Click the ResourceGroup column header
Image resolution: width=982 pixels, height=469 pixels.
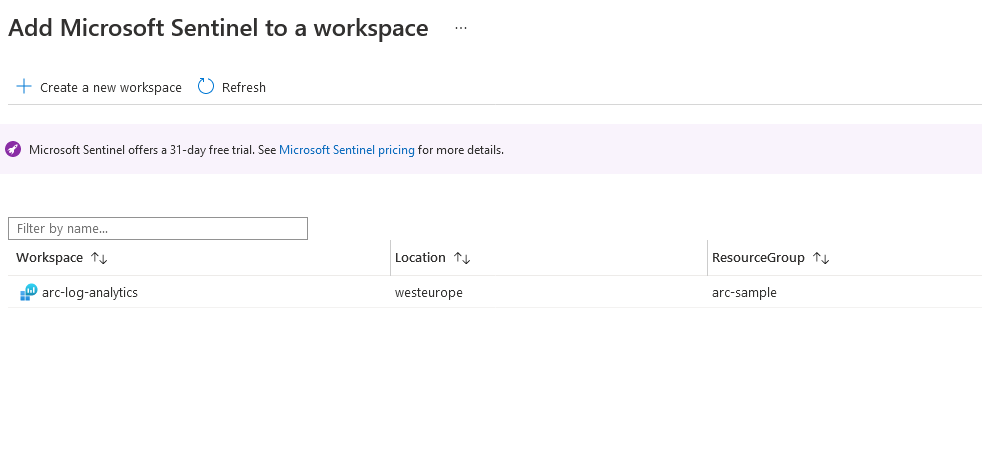click(758, 257)
